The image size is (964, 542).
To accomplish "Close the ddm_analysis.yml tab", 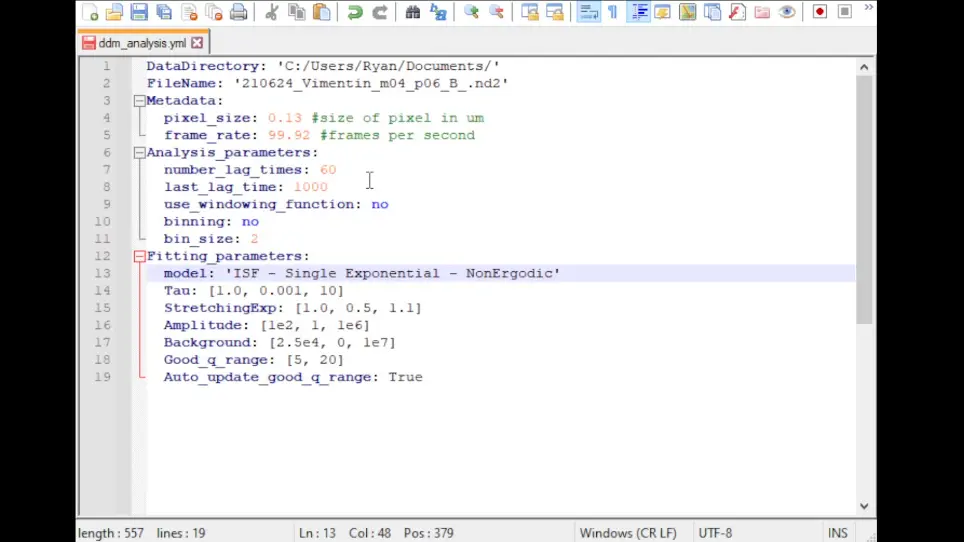I will pyautogui.click(x=197, y=43).
